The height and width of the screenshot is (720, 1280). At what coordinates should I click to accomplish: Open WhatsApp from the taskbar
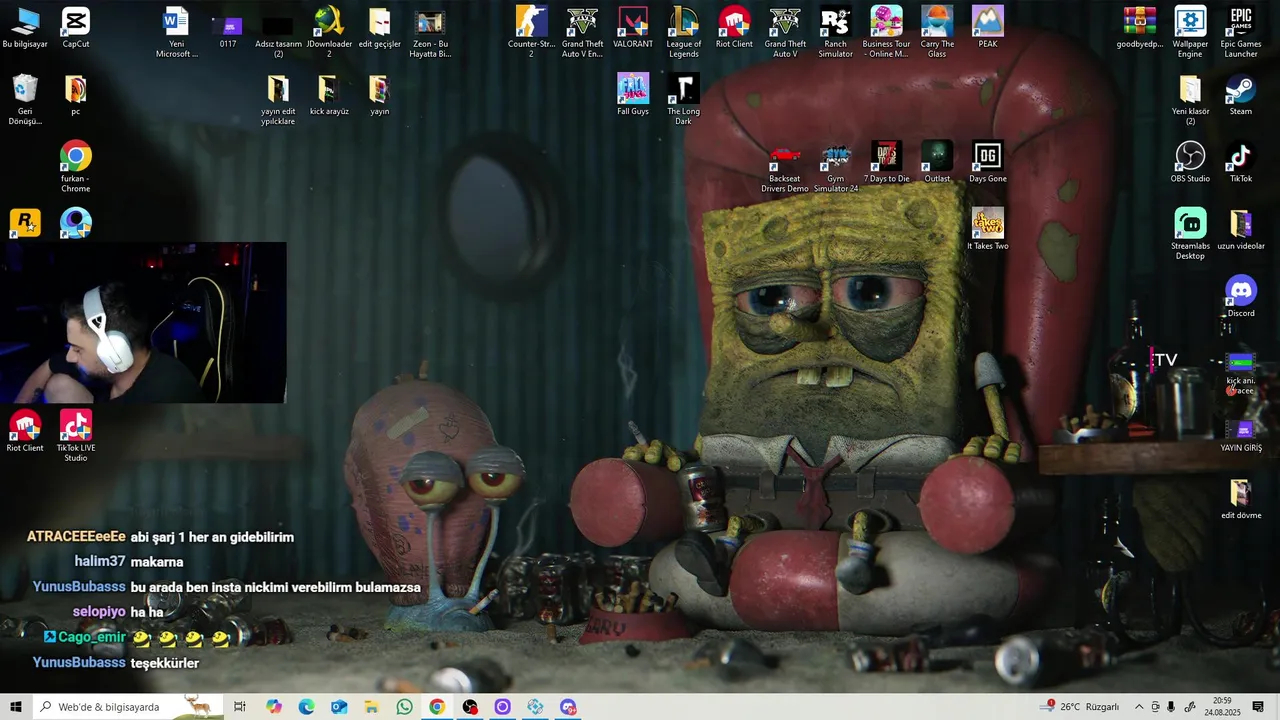[404, 707]
